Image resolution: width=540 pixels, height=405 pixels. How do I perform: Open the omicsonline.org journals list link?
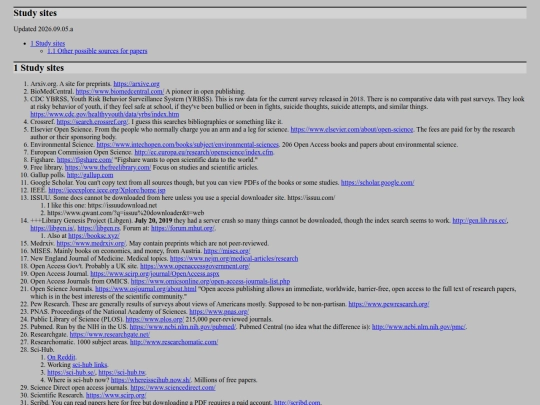coord(210,281)
